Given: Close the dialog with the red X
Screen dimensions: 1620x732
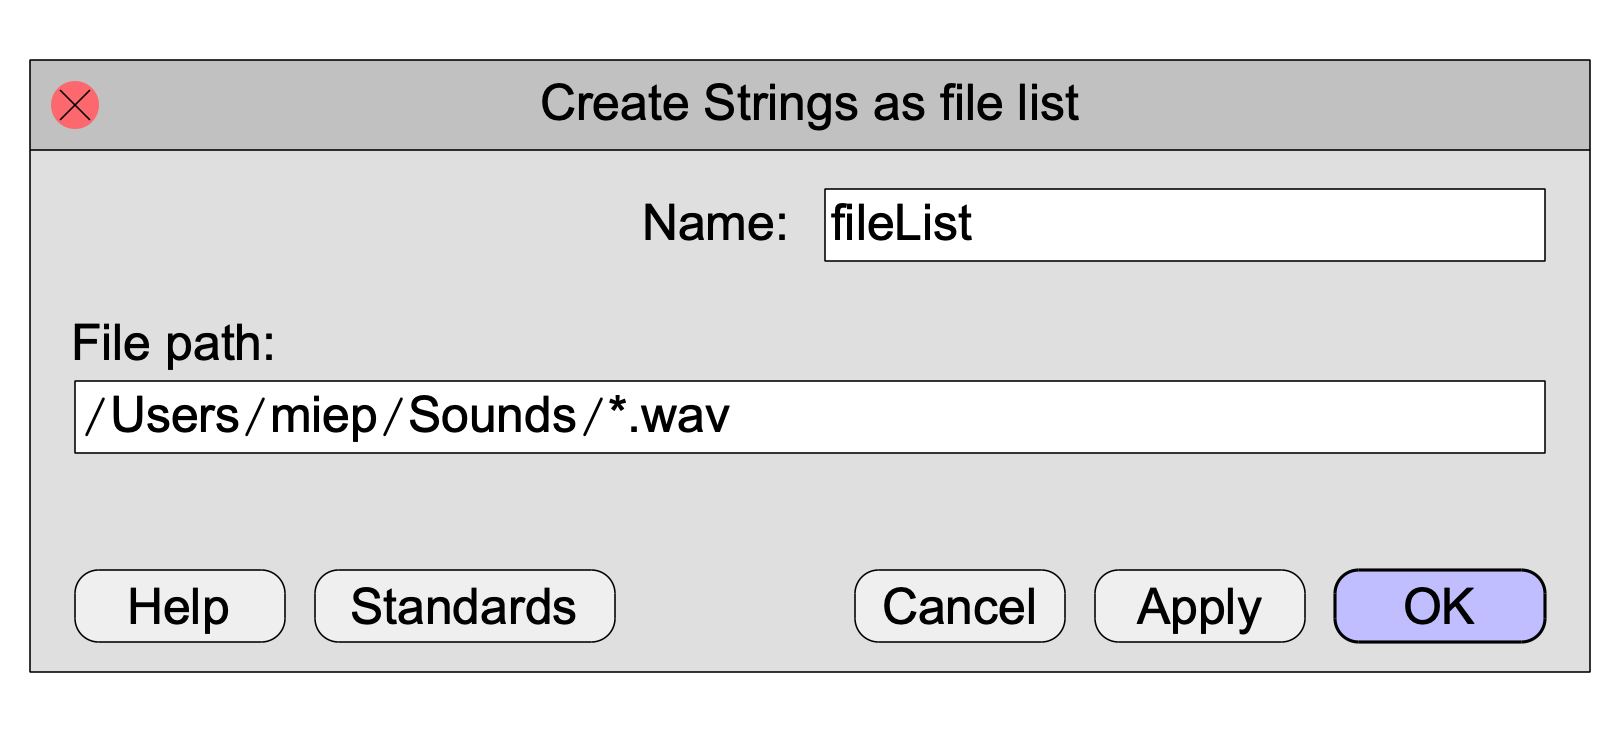Looking at the screenshot, I should pos(75,105).
